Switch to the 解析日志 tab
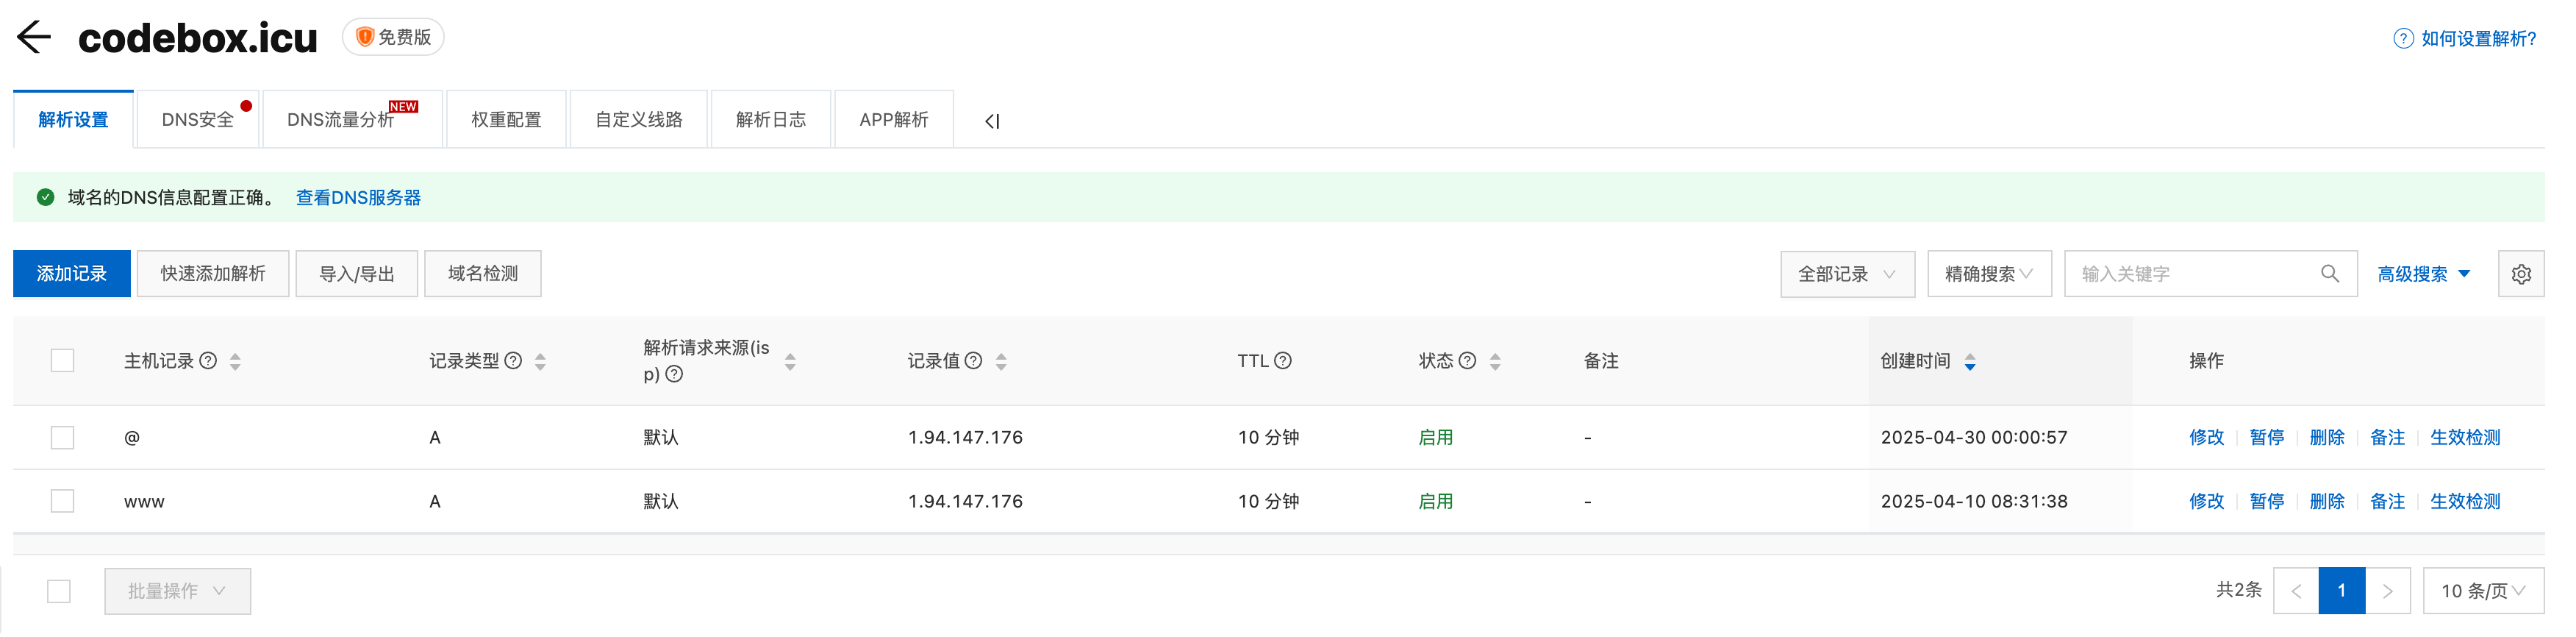 [770, 120]
